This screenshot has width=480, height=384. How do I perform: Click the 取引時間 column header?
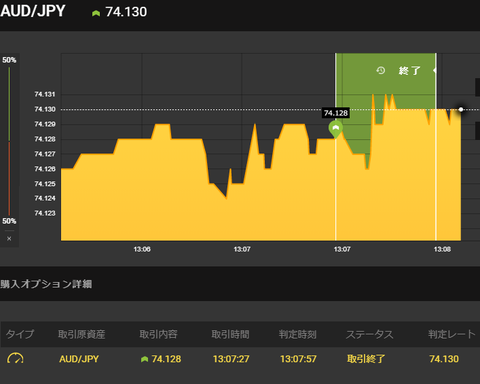click(230, 334)
